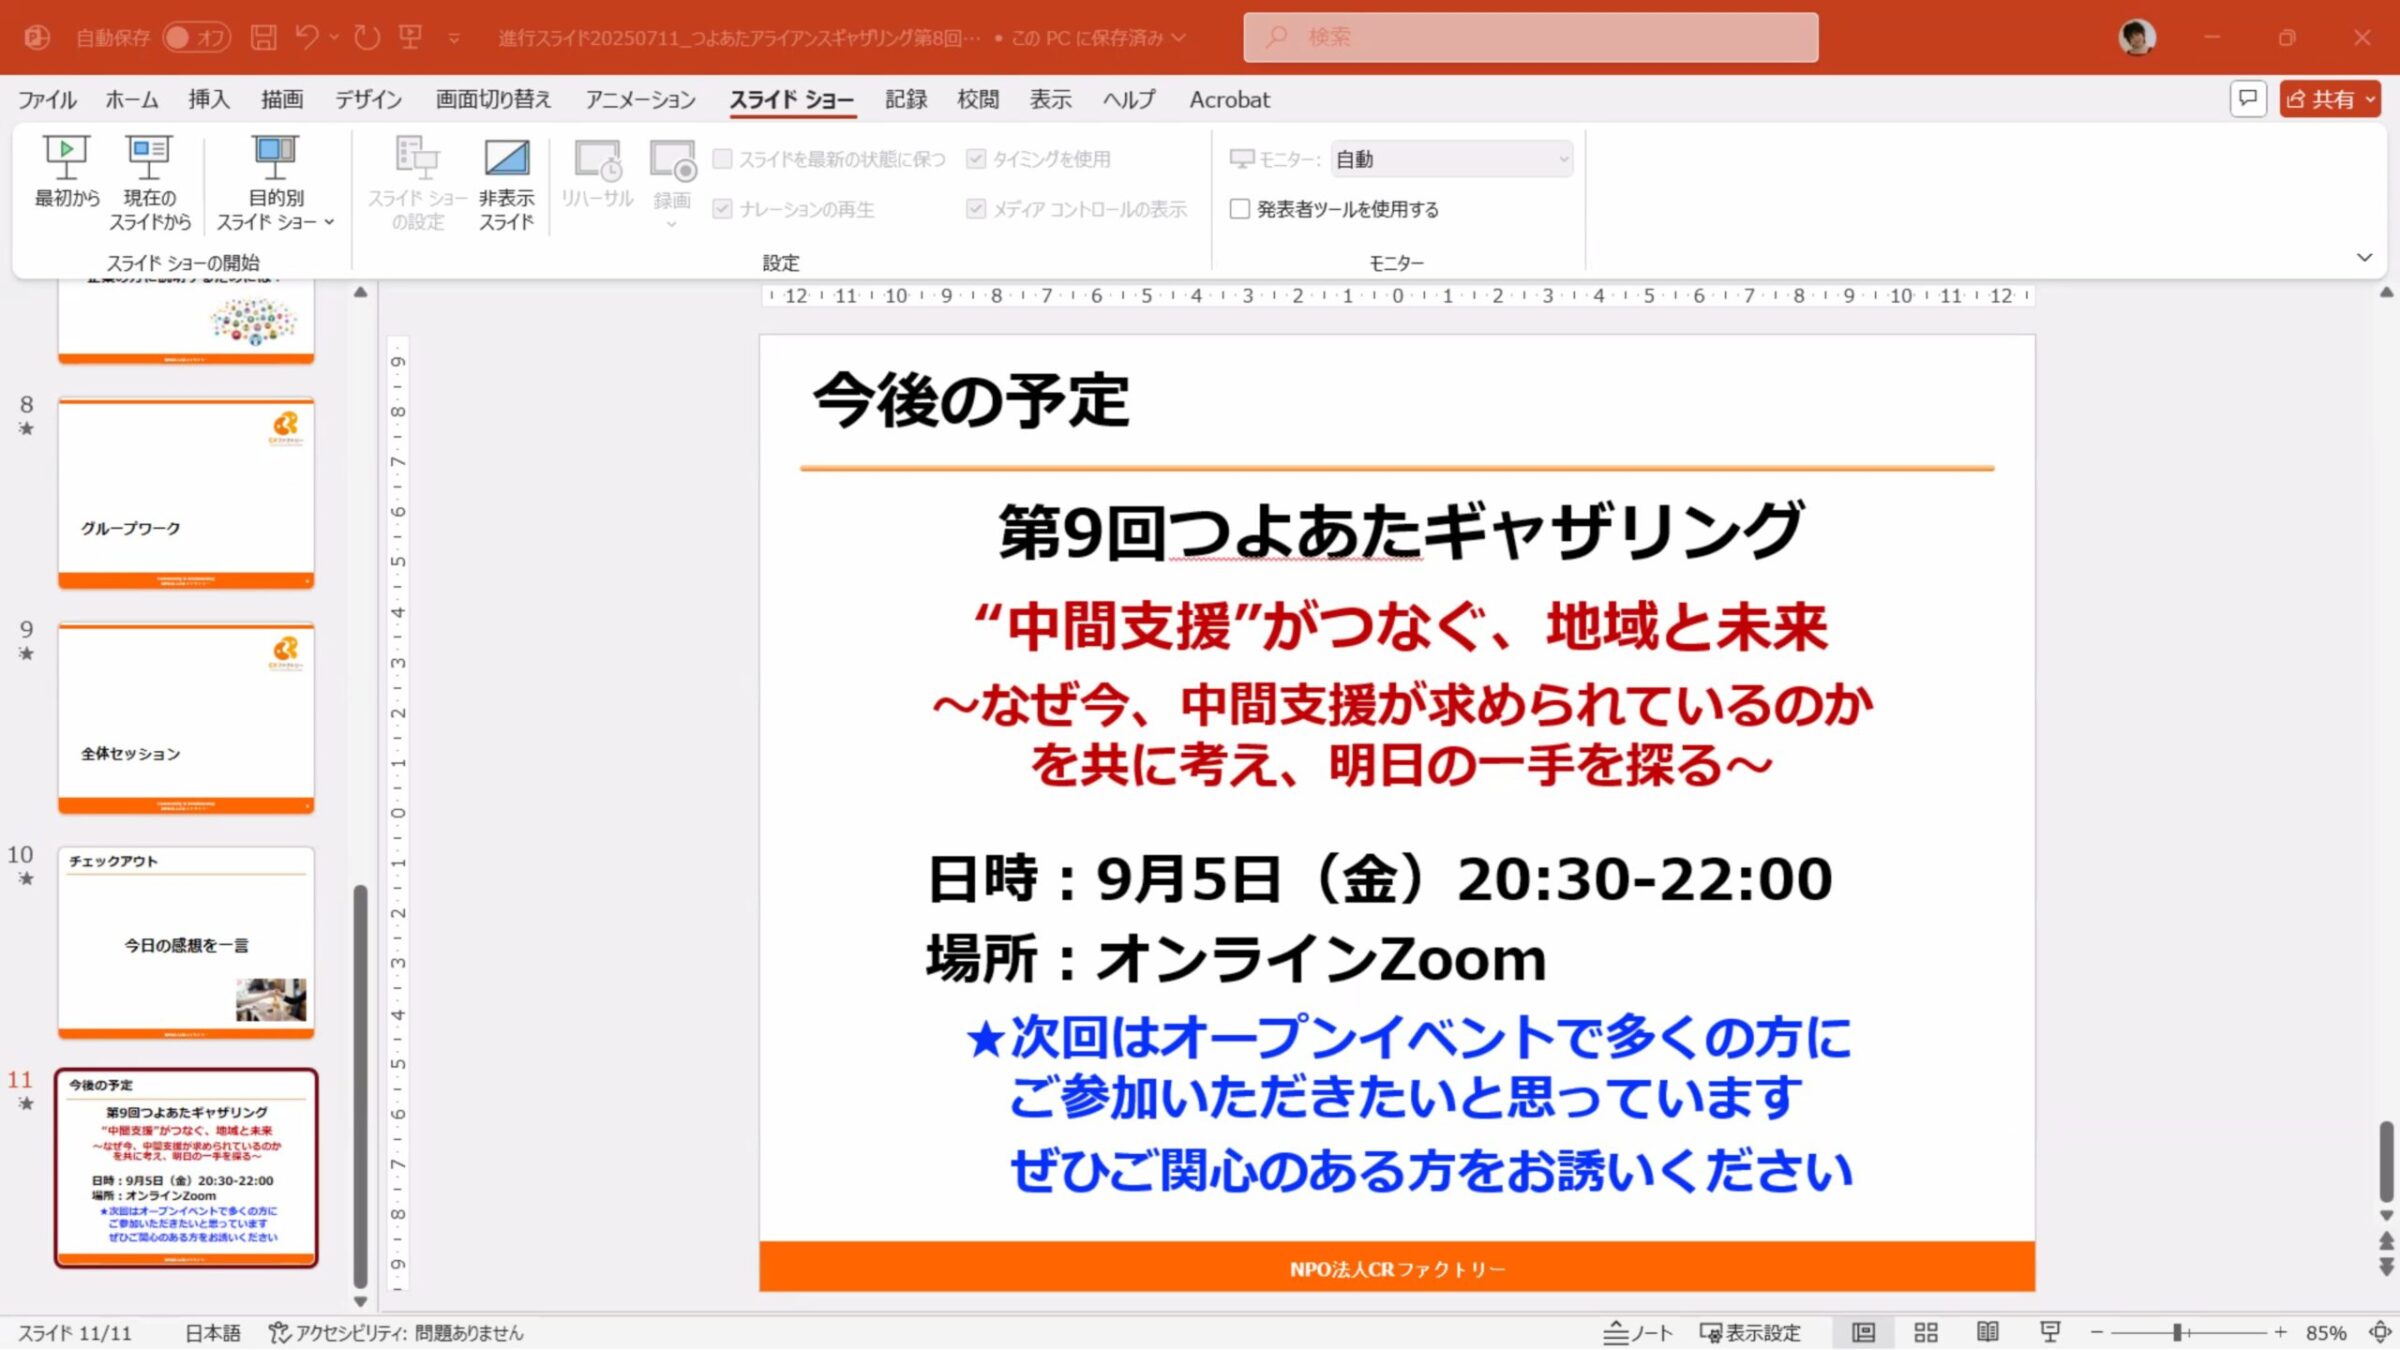Select slide 9 thumbnail '全体セッション'
This screenshot has width=2400, height=1350.
(x=186, y=718)
